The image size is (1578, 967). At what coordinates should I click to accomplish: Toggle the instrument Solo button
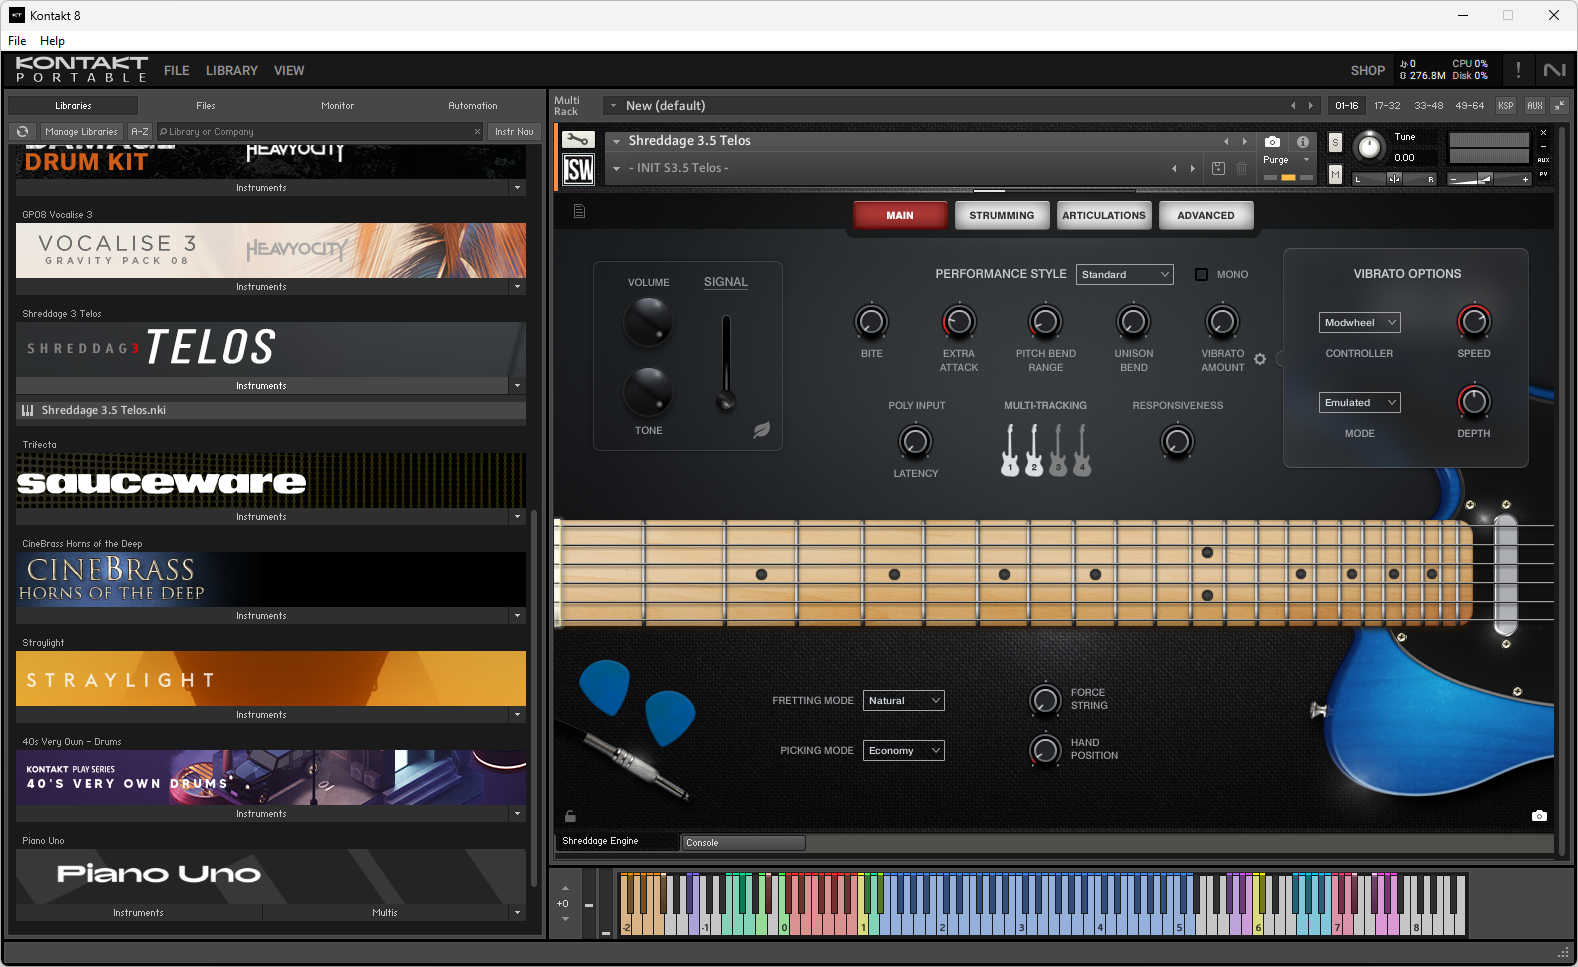click(x=1335, y=143)
